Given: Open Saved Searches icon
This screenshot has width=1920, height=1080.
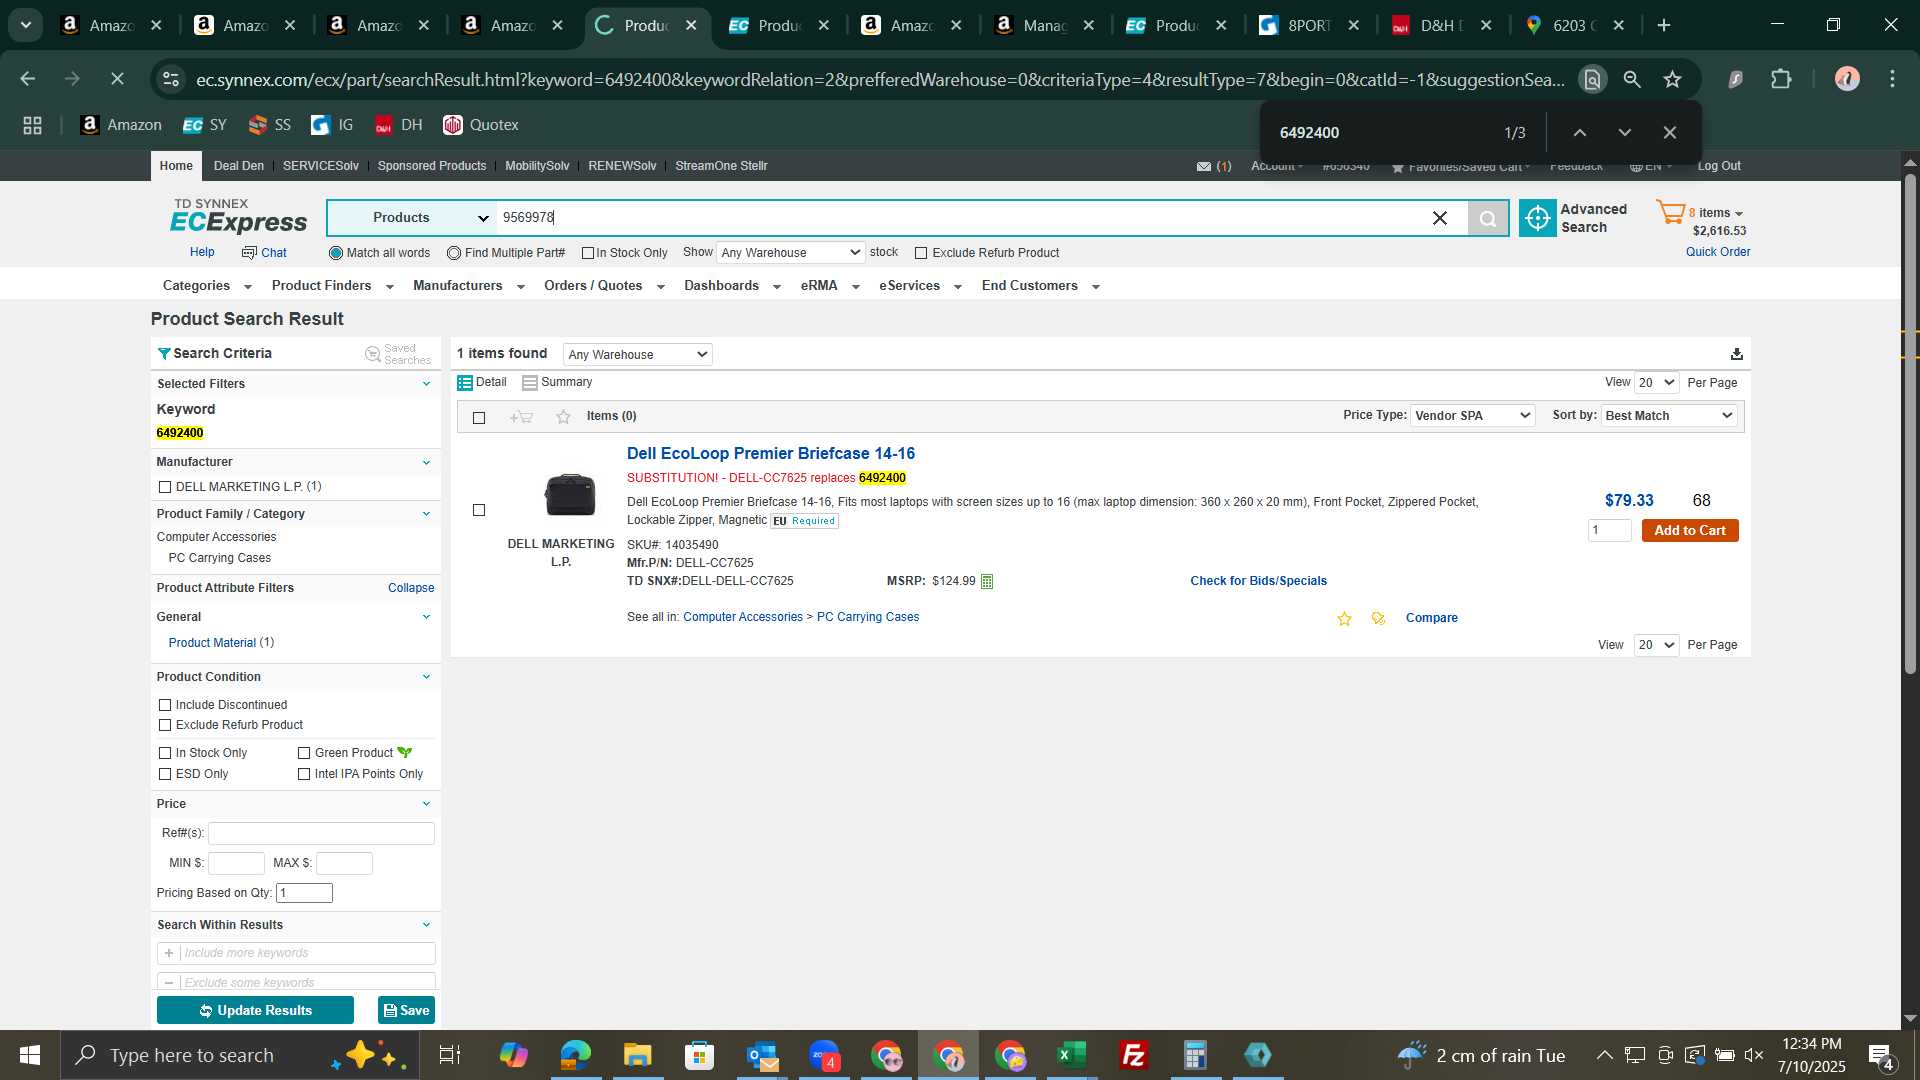Looking at the screenshot, I should point(373,354).
